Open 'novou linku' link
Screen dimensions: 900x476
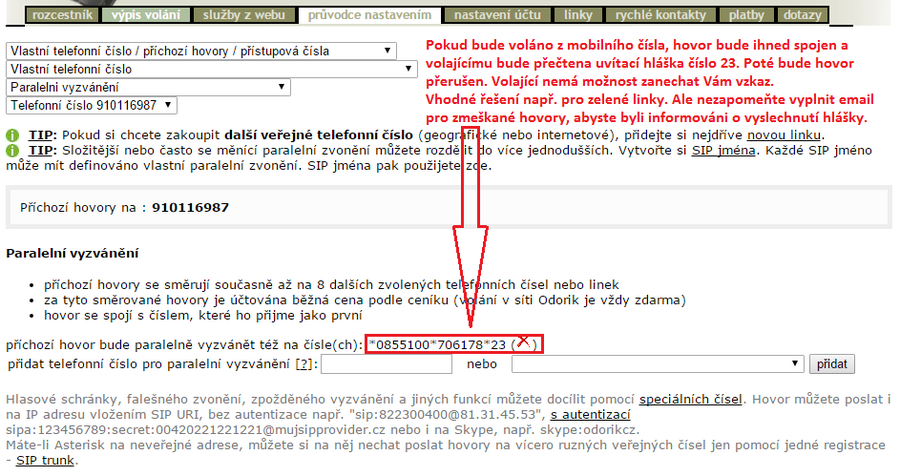[x=783, y=136]
